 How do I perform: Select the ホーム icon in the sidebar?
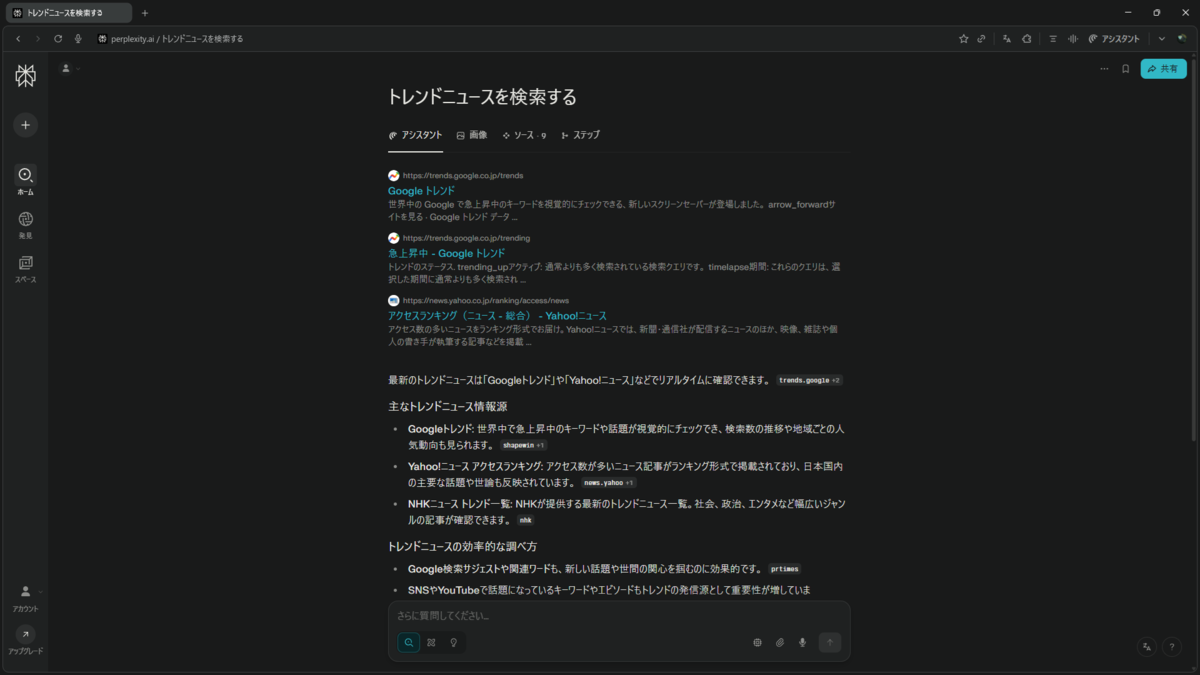[25, 180]
